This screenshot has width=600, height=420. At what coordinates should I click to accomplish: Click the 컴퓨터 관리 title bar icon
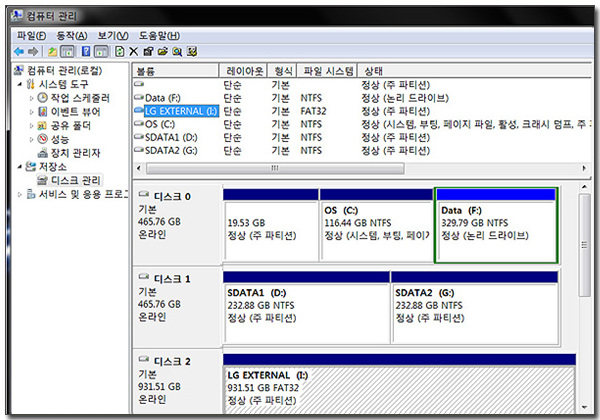tap(17, 15)
